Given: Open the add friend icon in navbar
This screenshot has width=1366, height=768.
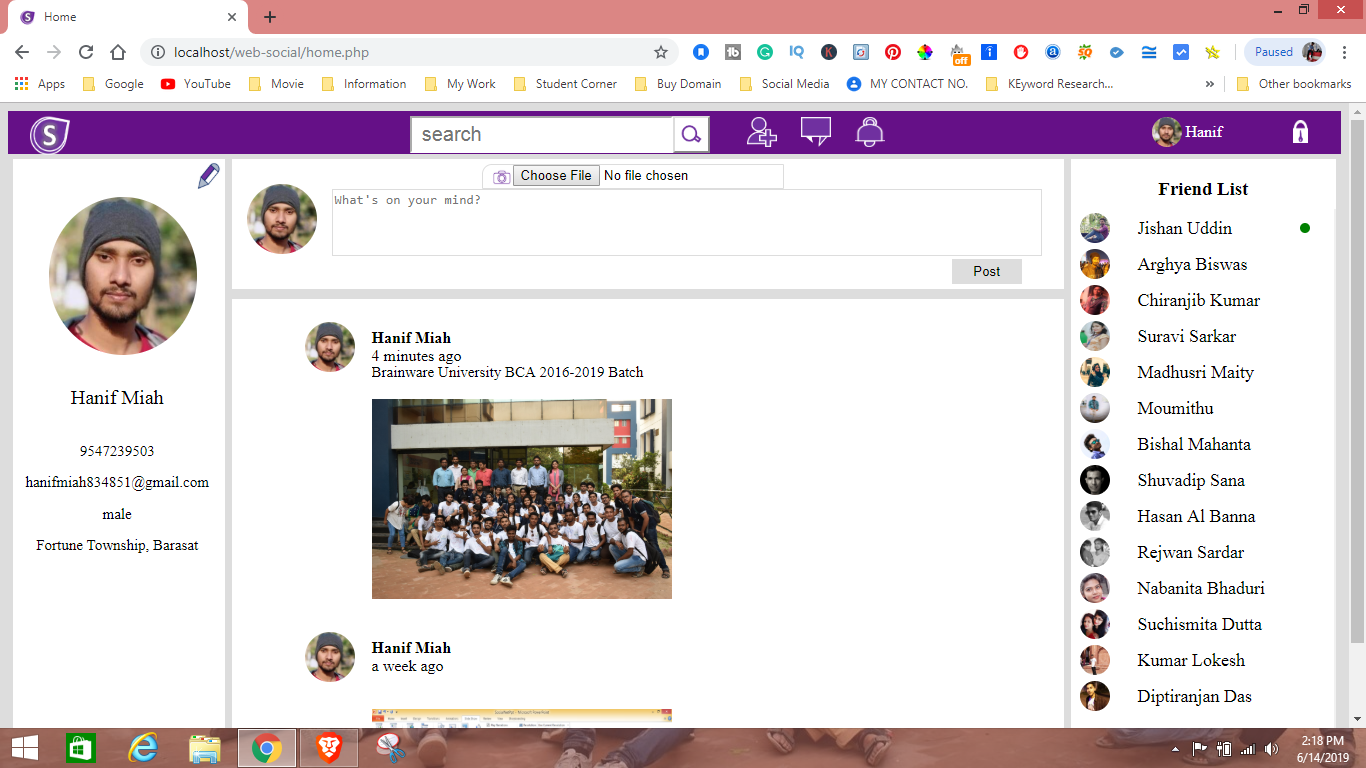Looking at the screenshot, I should click(760, 132).
